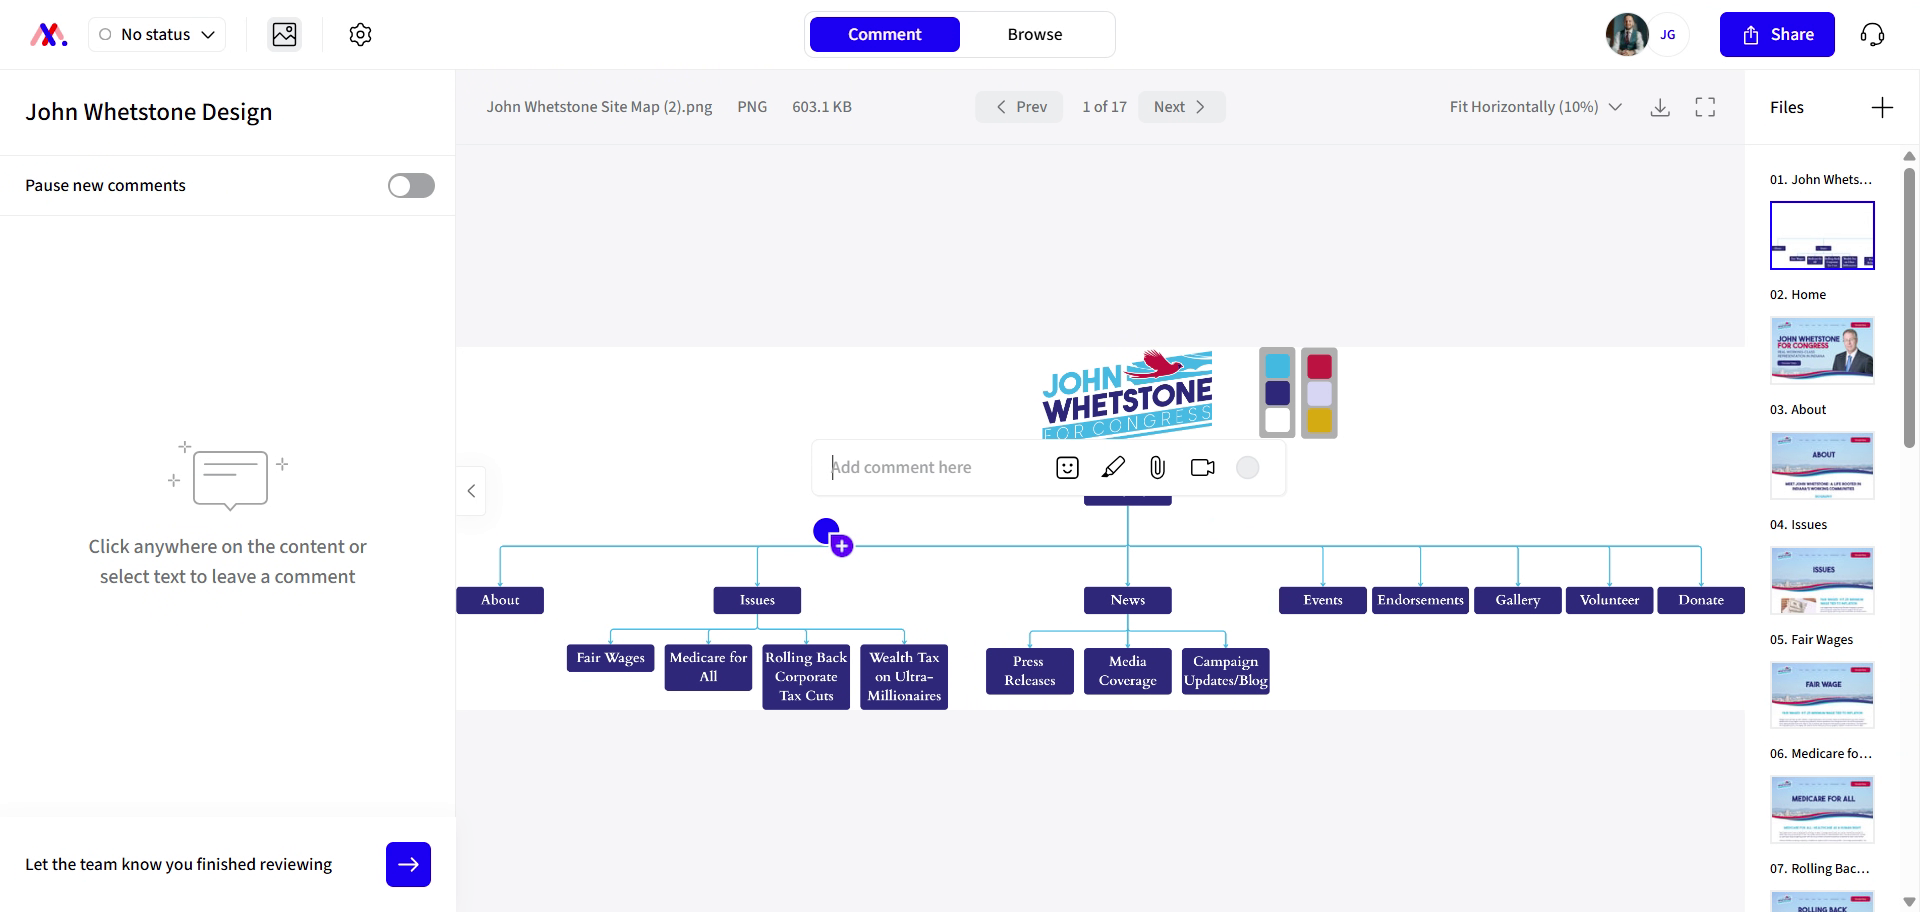Download the current file

point(1660,107)
